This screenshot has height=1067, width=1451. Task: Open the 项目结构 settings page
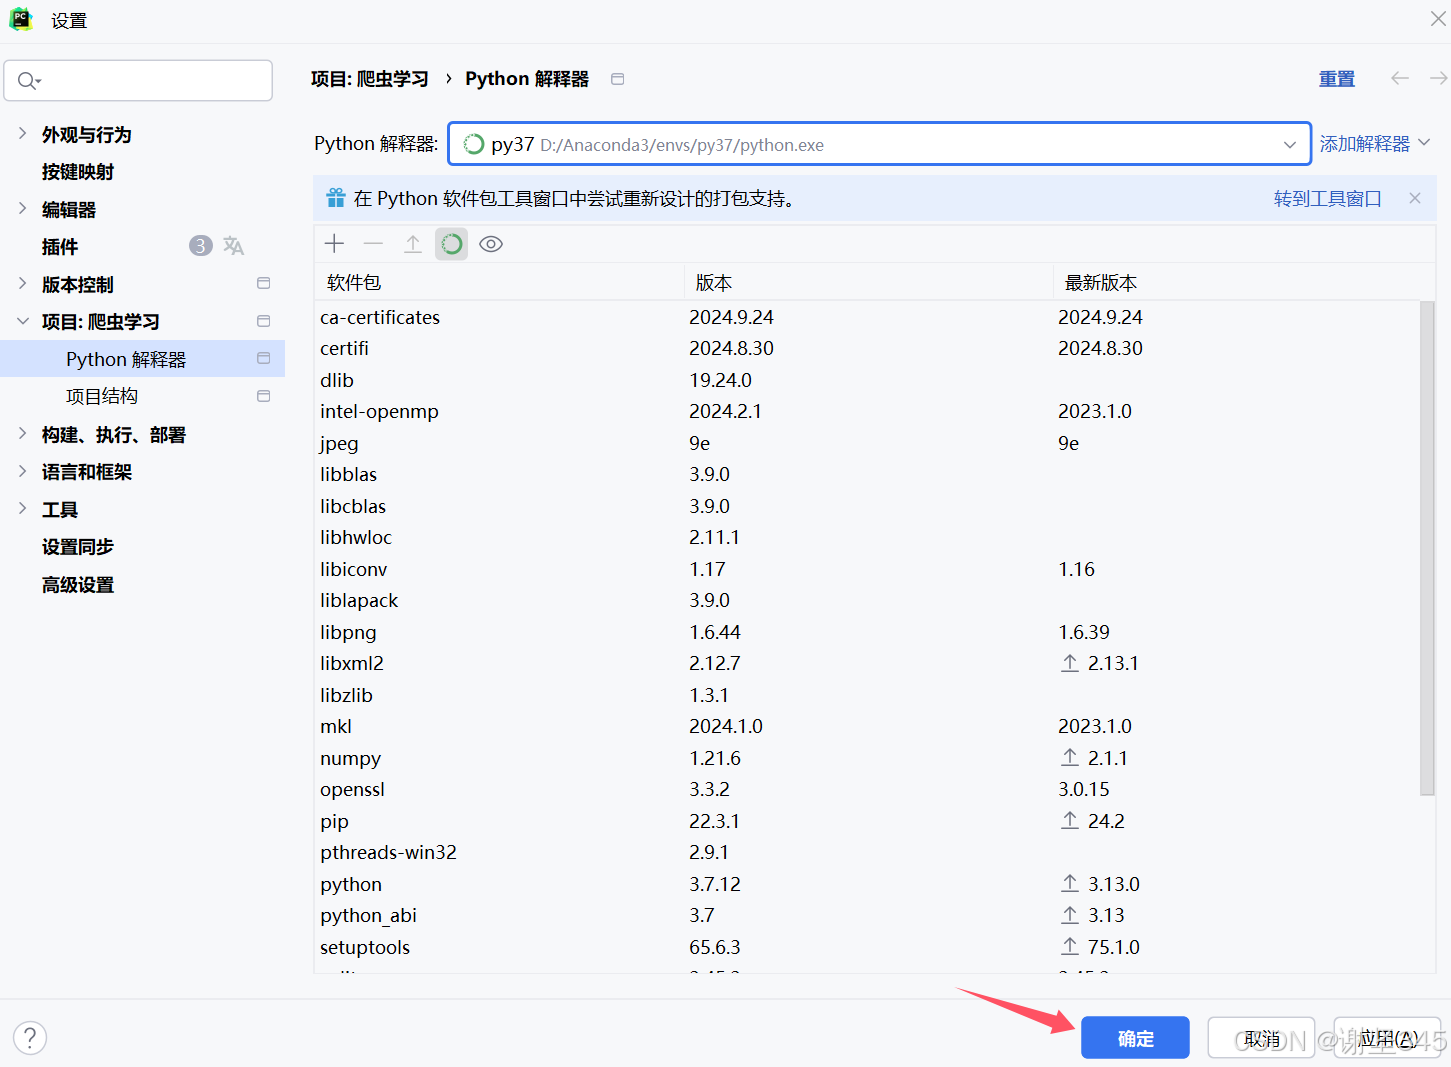[102, 397]
